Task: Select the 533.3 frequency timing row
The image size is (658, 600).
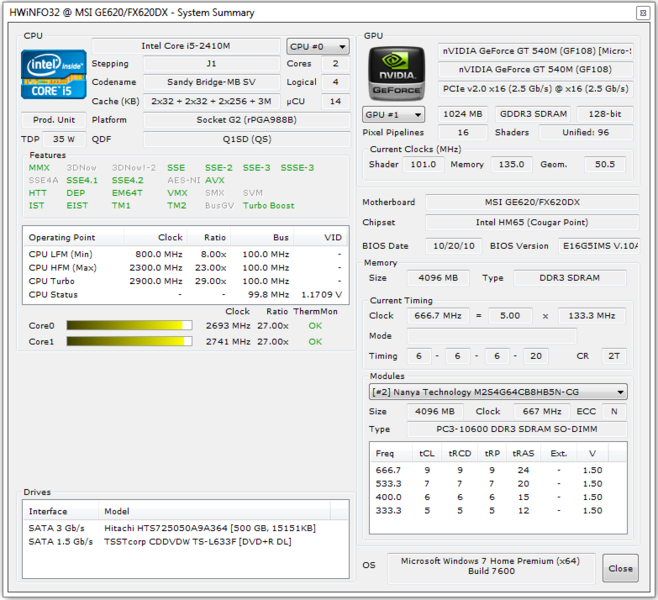Action: click(498, 484)
